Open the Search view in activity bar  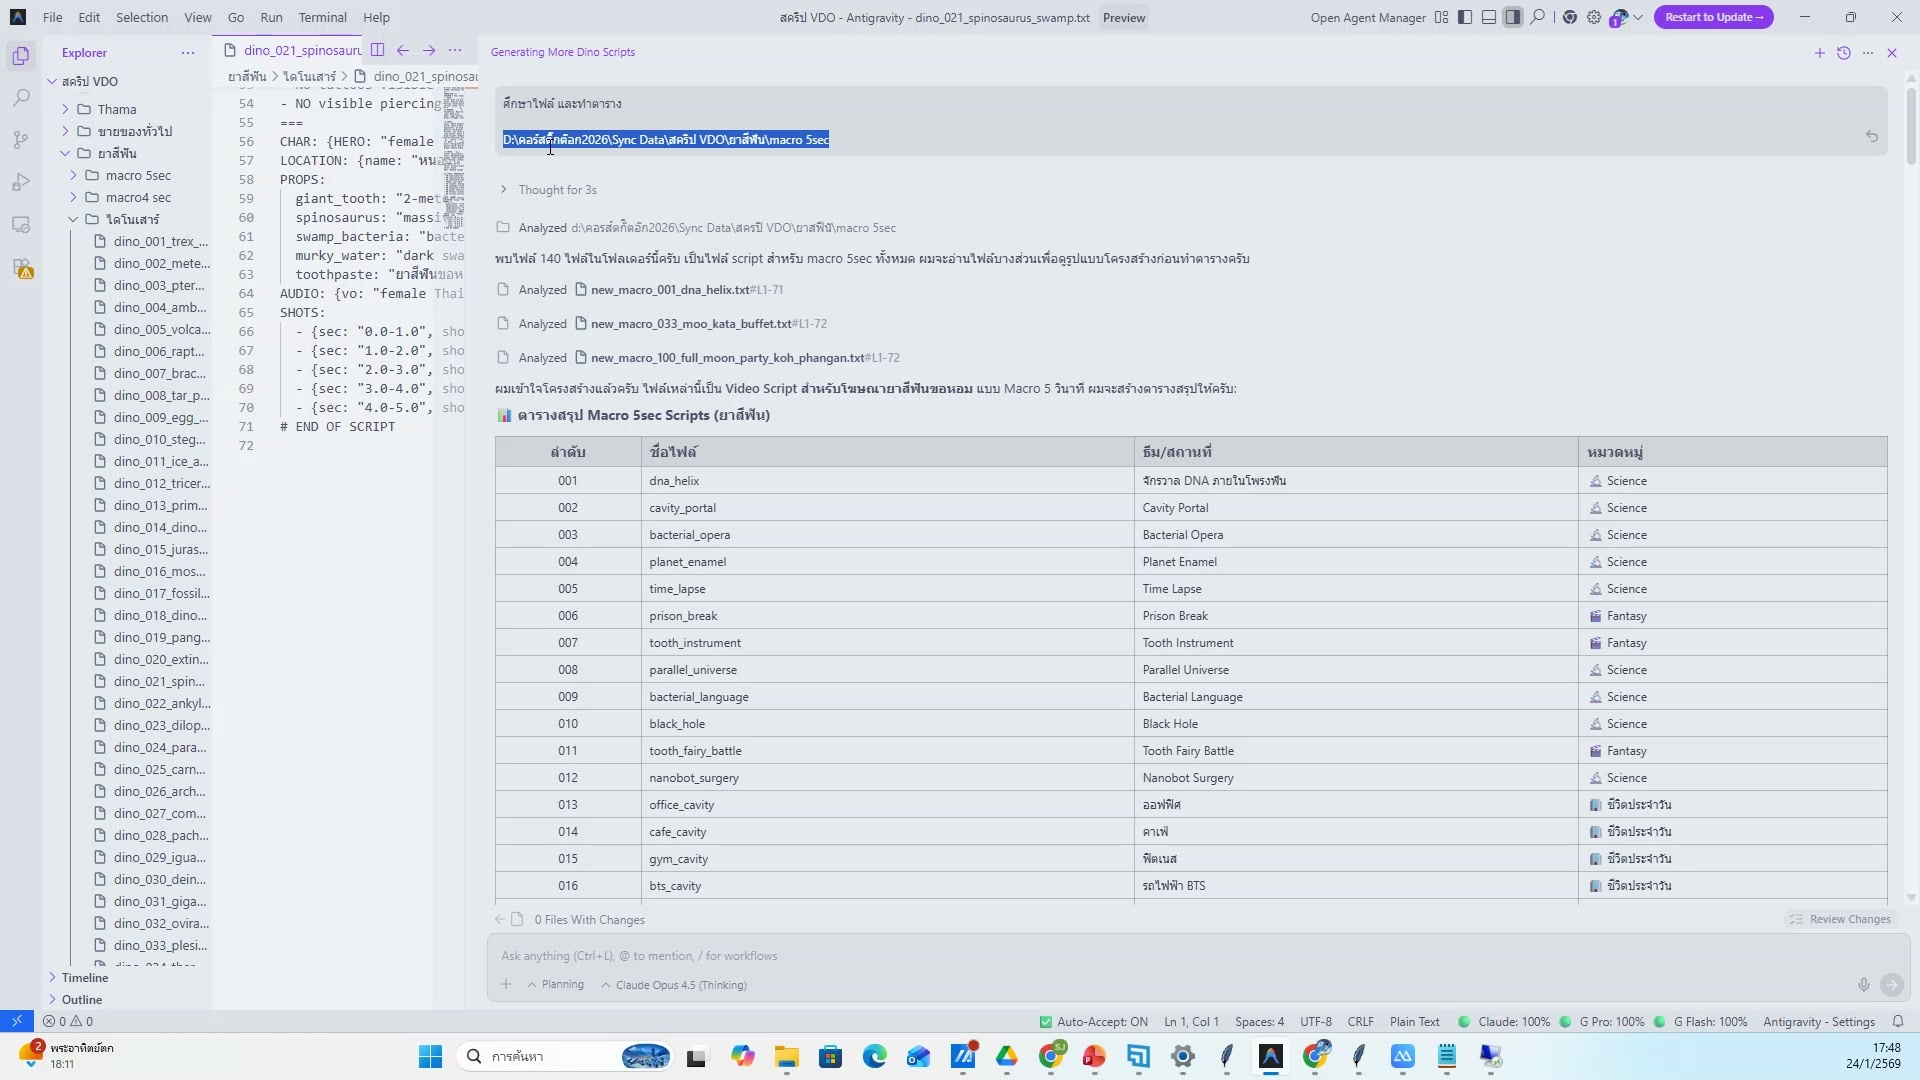click(21, 98)
